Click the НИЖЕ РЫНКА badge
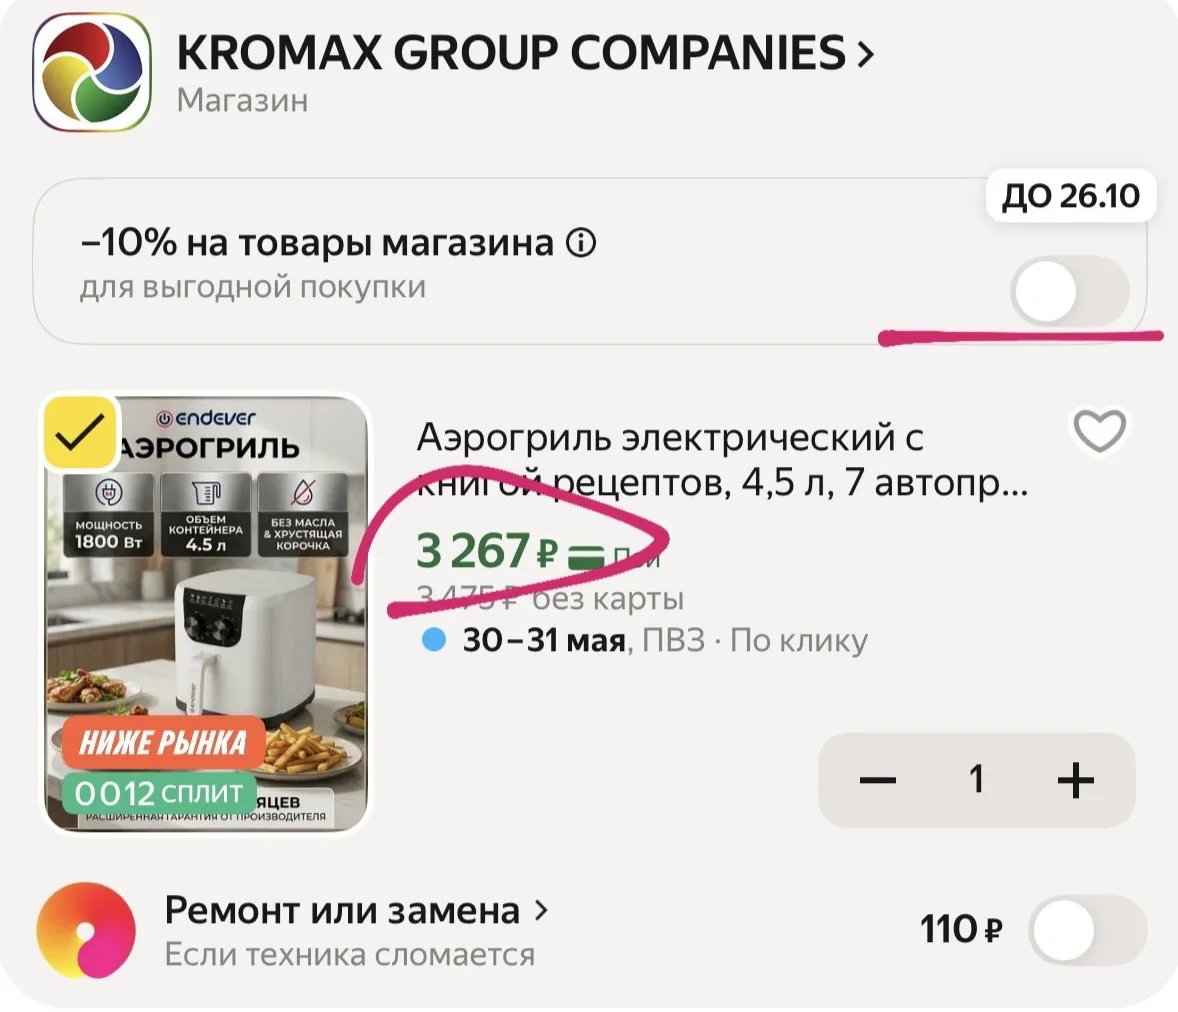 click(x=163, y=743)
